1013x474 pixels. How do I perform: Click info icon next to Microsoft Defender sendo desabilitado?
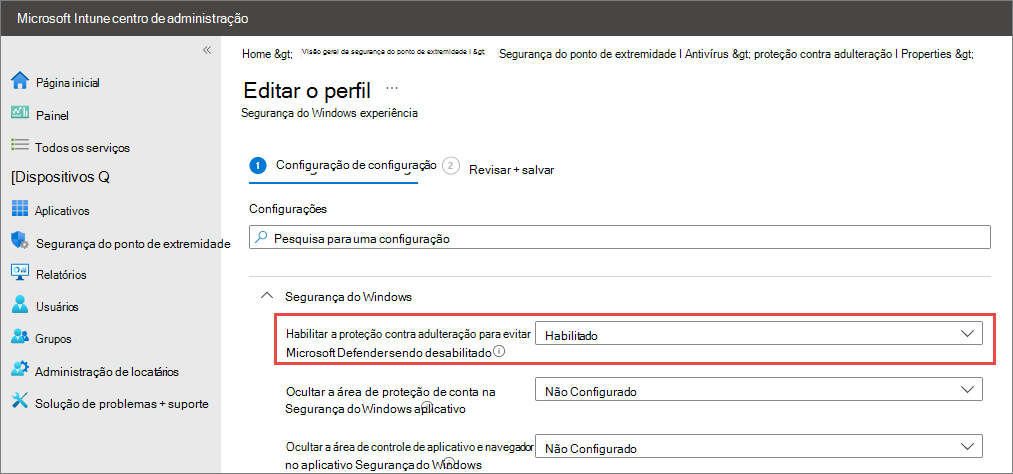pyautogui.click(x=499, y=352)
